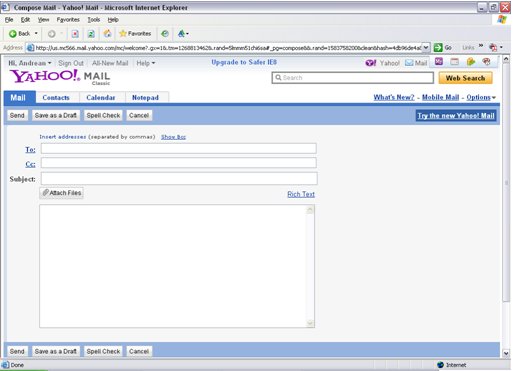Open the browser History icon
513x371 pixels.
tap(165, 34)
